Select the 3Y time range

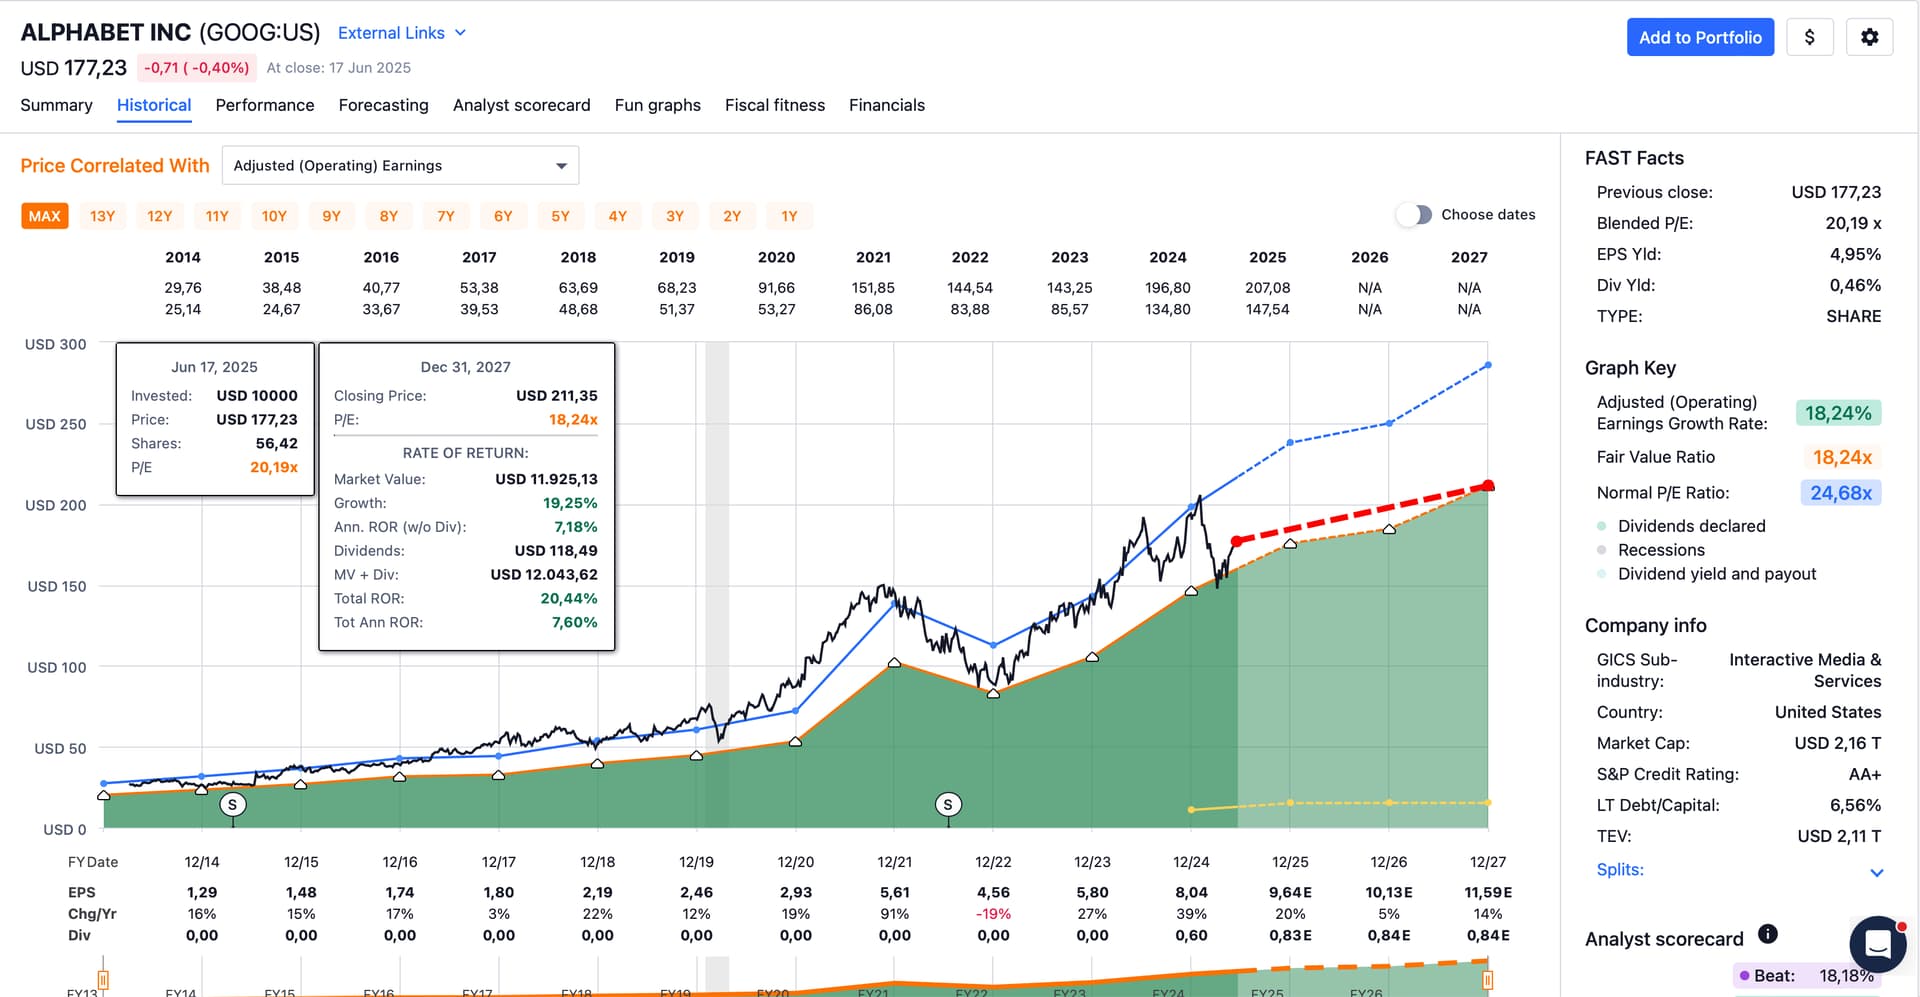point(675,216)
